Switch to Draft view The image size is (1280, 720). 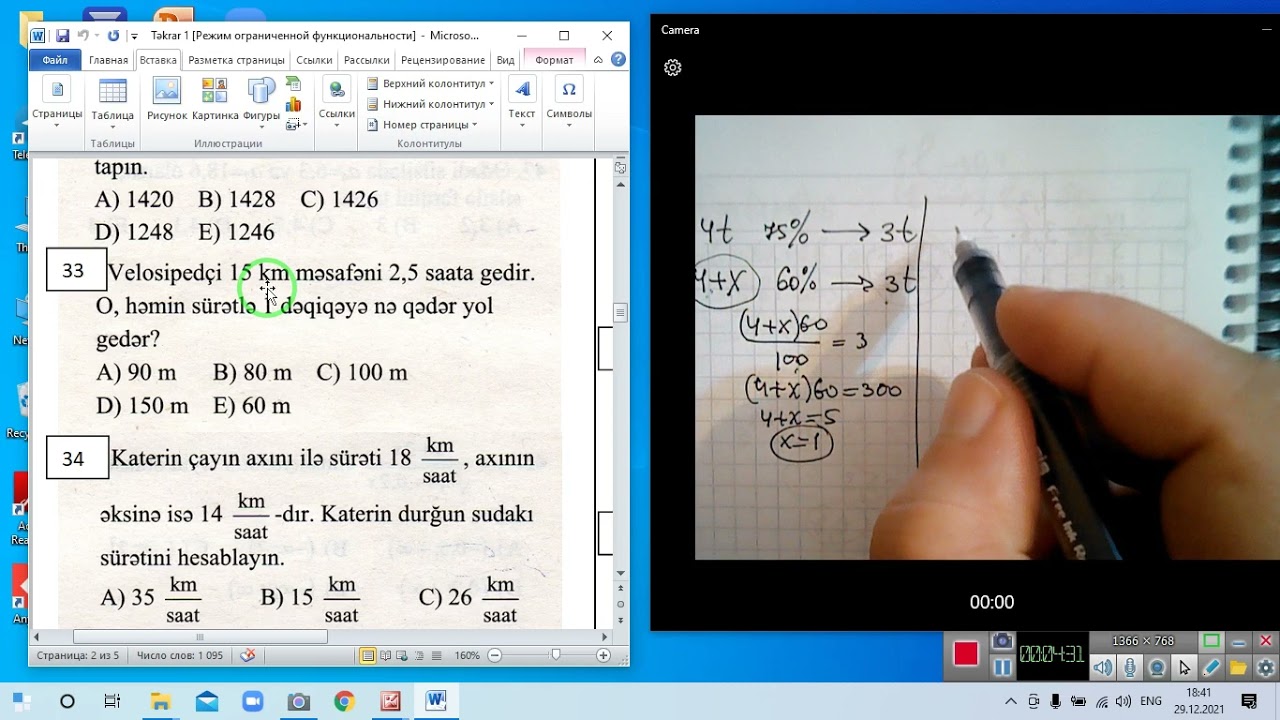pos(437,656)
